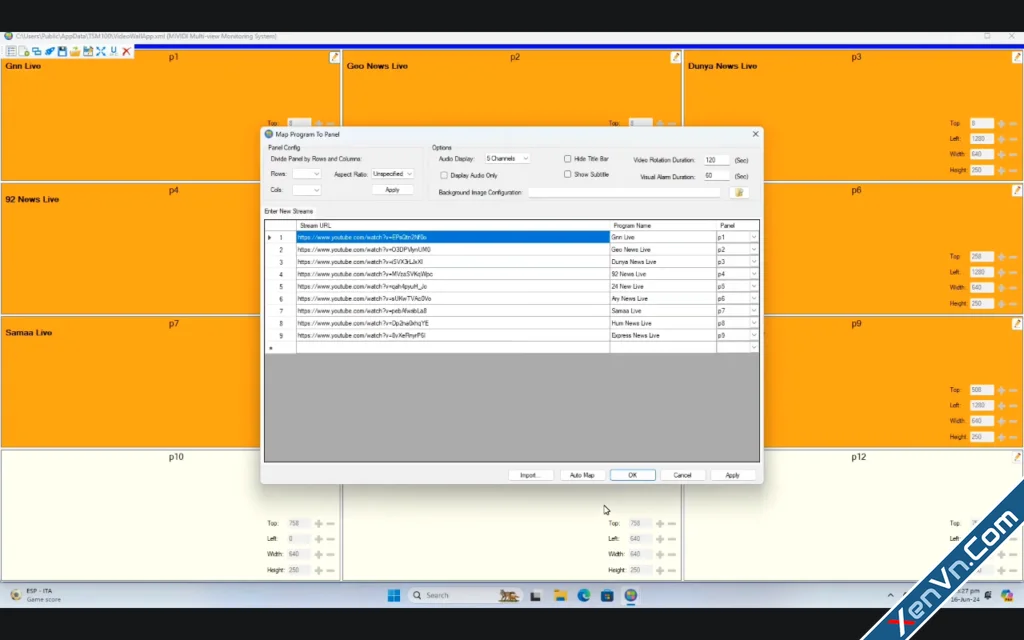Open File Explorer from the taskbar
The width and height of the screenshot is (1024, 640).
560,596
